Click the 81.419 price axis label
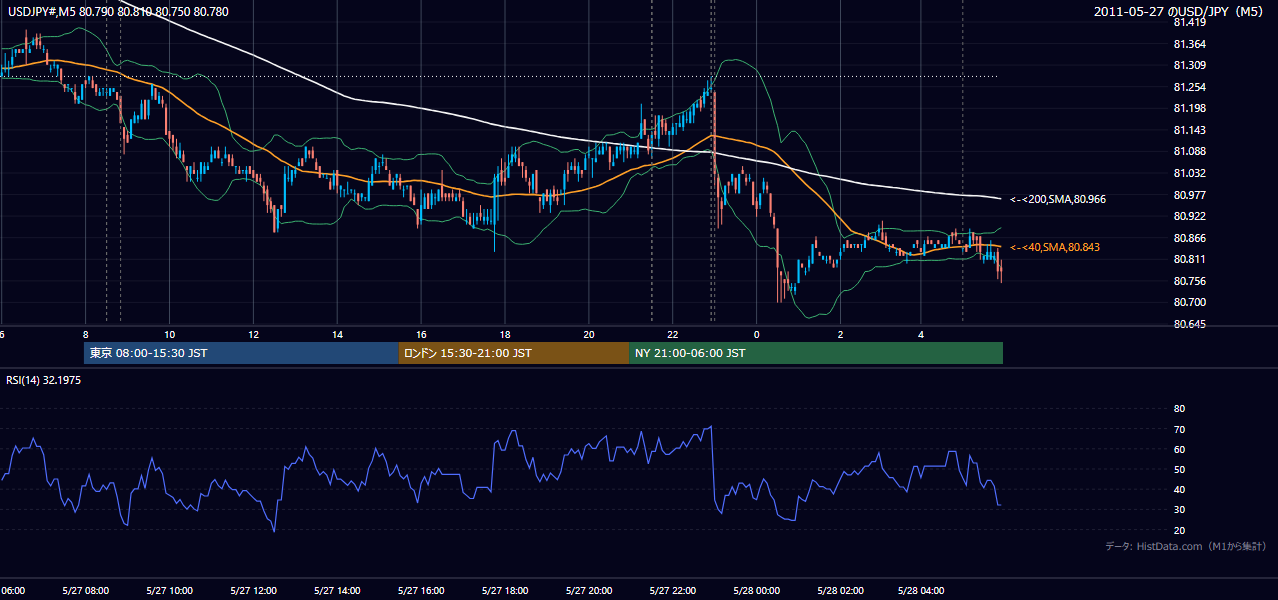1278x600 pixels. 1190,22
